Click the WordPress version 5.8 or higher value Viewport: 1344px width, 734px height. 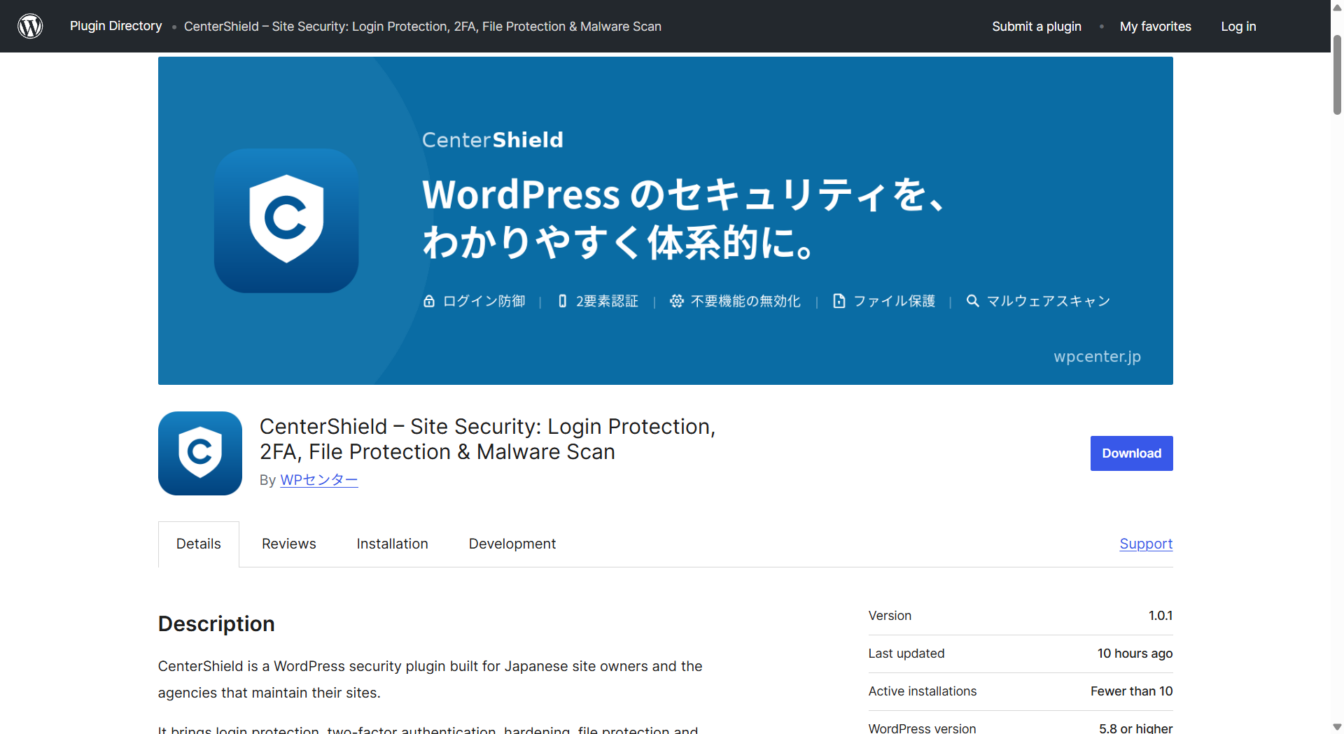click(x=1136, y=729)
